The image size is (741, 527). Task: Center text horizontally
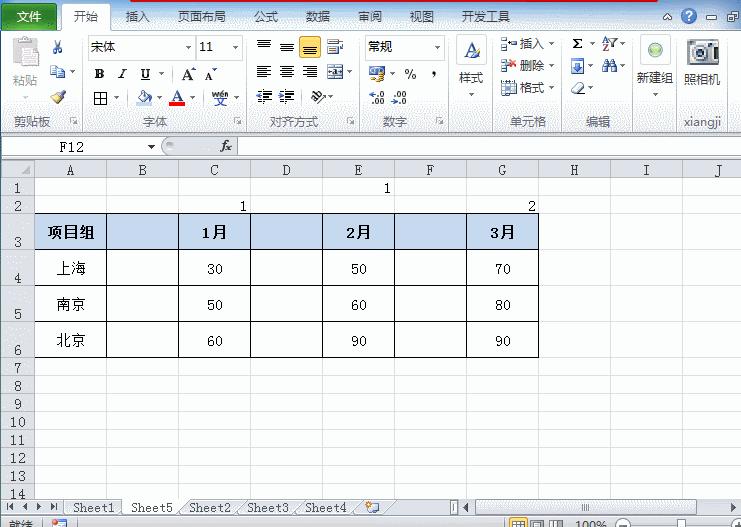click(287, 71)
